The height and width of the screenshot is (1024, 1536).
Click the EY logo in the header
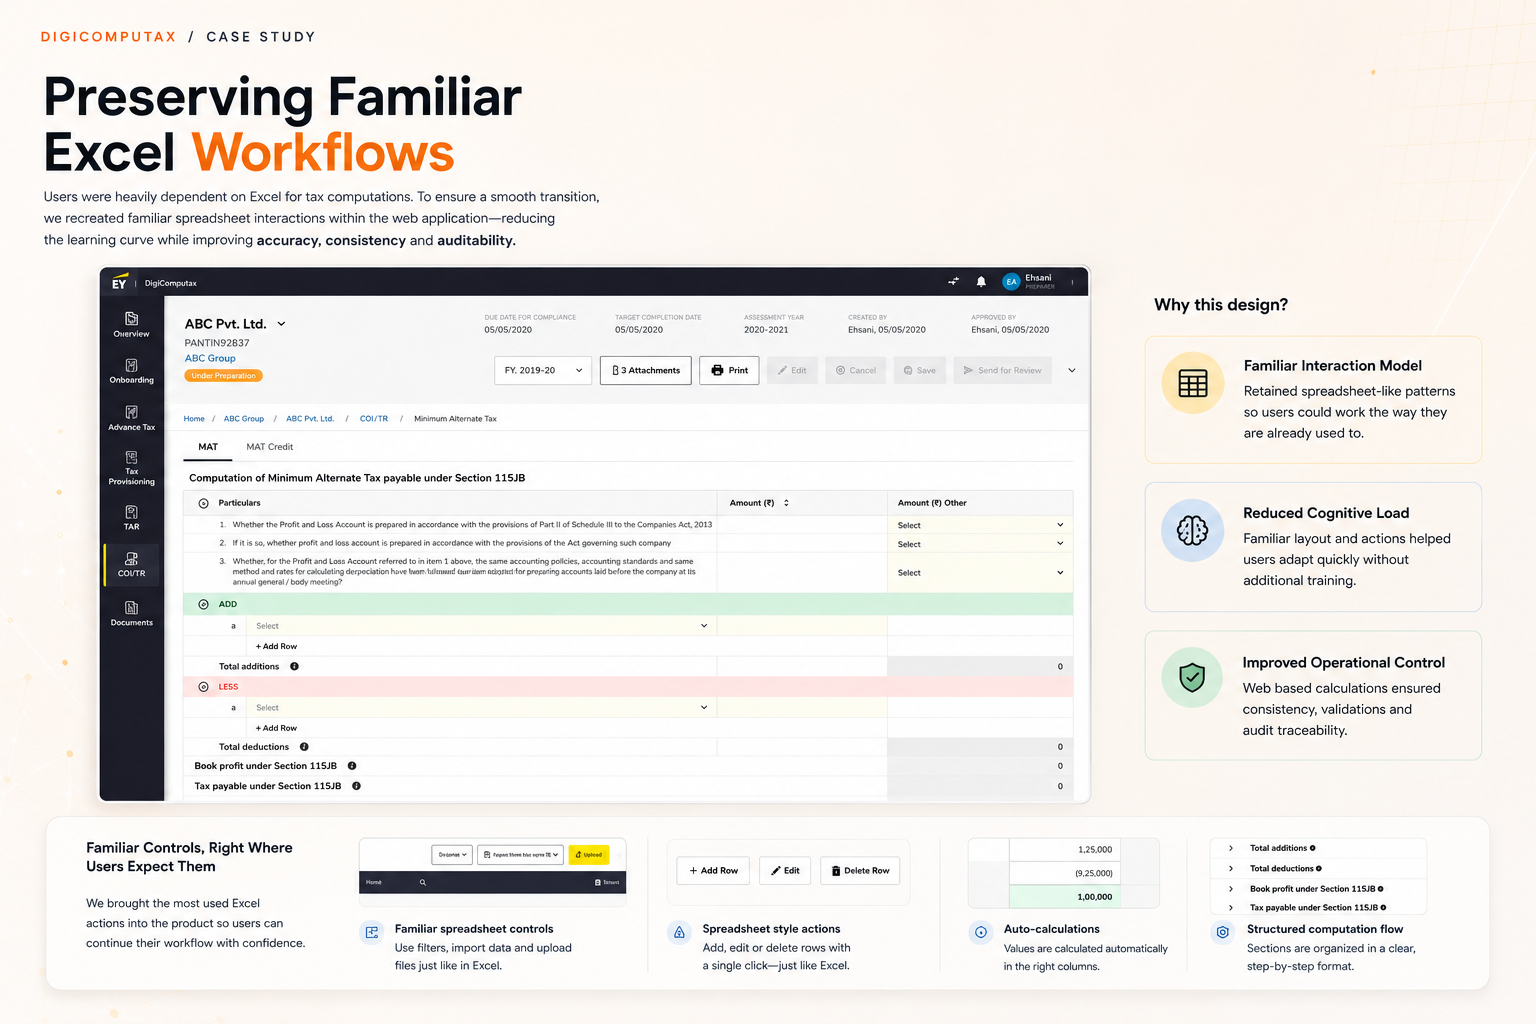[x=119, y=282]
